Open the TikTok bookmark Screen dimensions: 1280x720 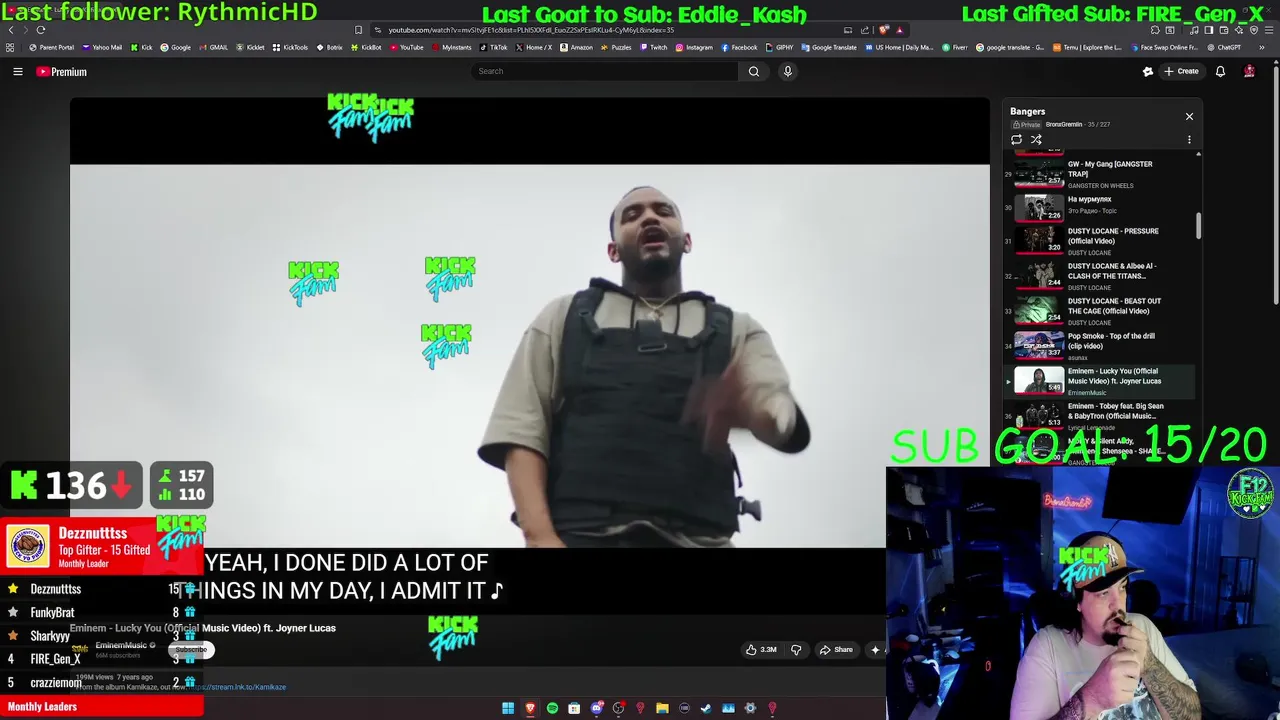(x=493, y=47)
